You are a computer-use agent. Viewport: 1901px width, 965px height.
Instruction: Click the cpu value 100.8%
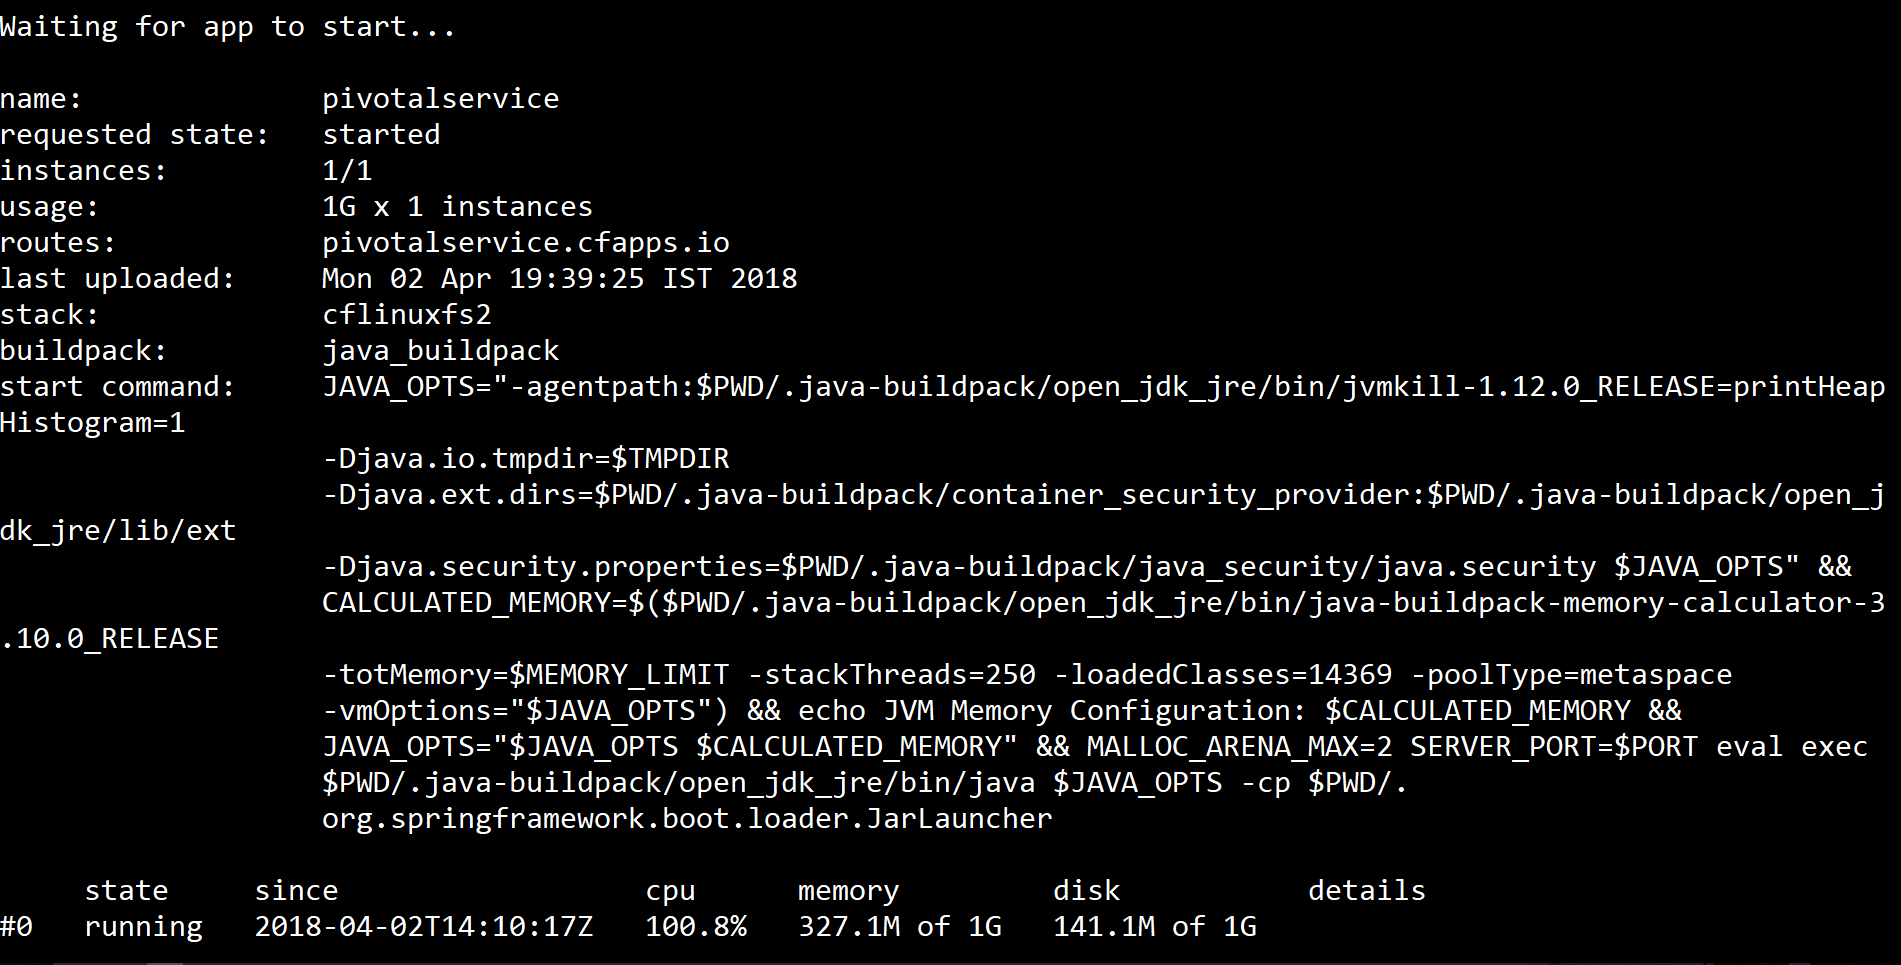(696, 927)
